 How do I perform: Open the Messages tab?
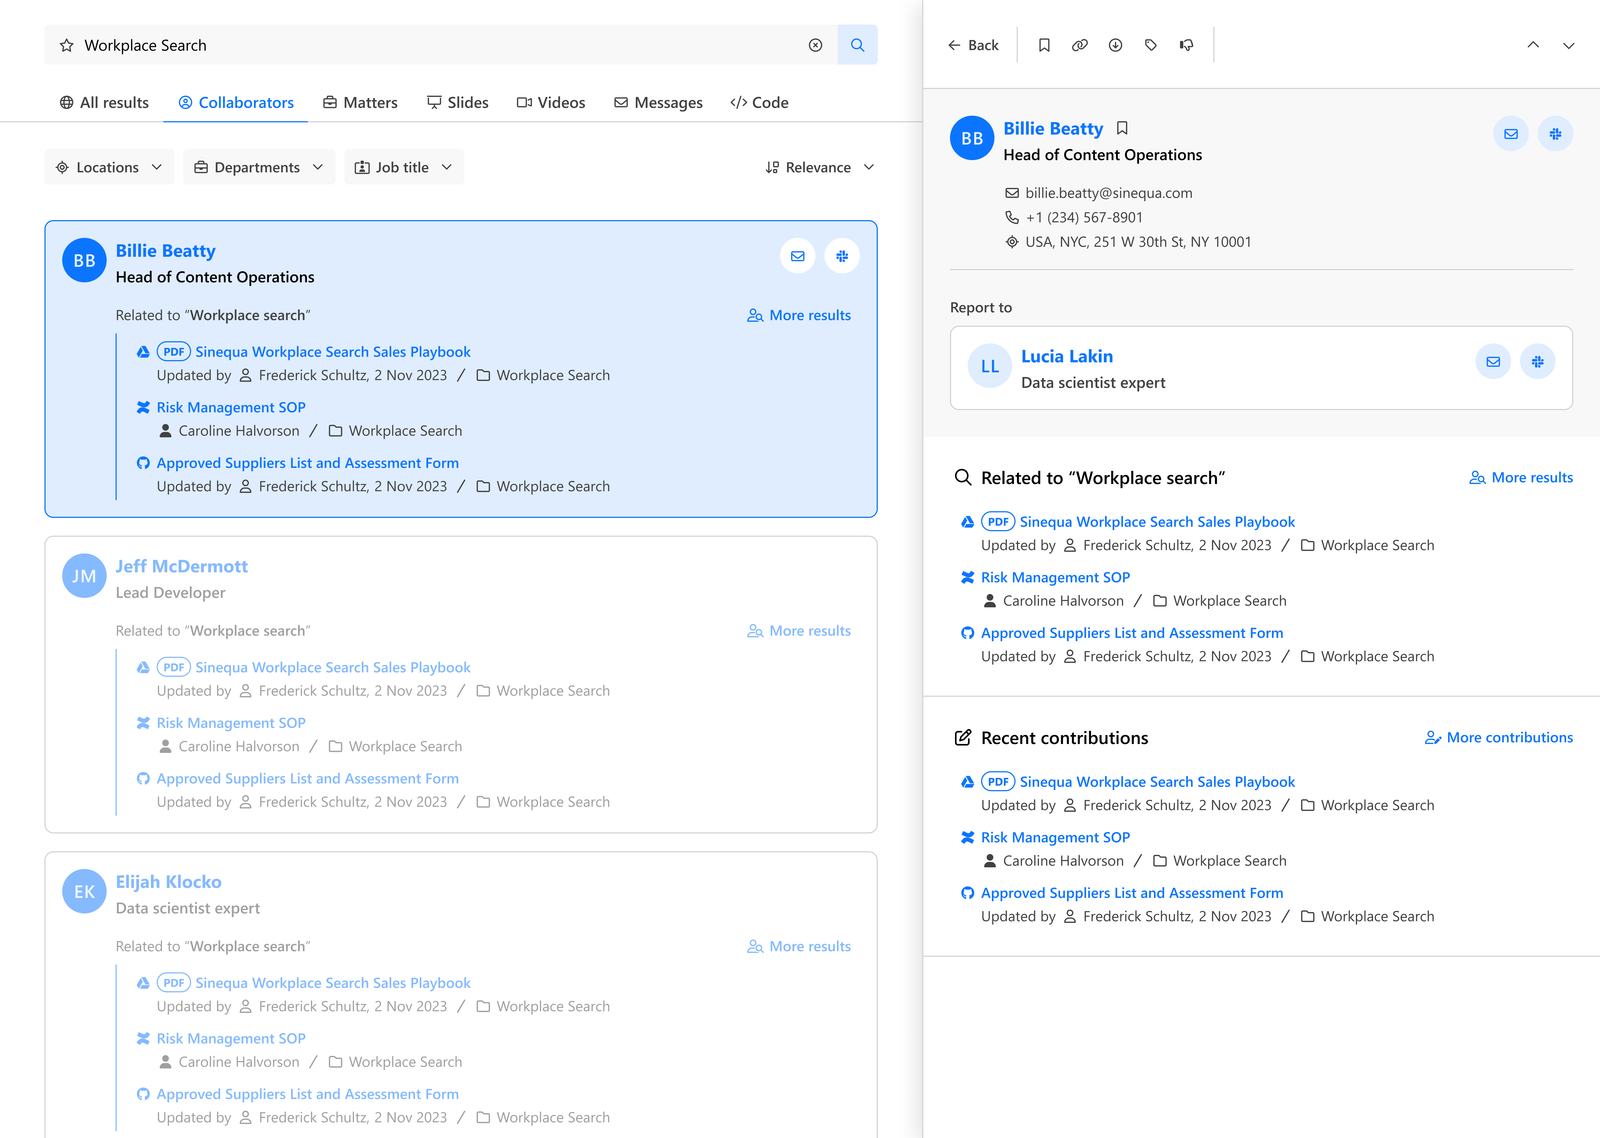(658, 102)
